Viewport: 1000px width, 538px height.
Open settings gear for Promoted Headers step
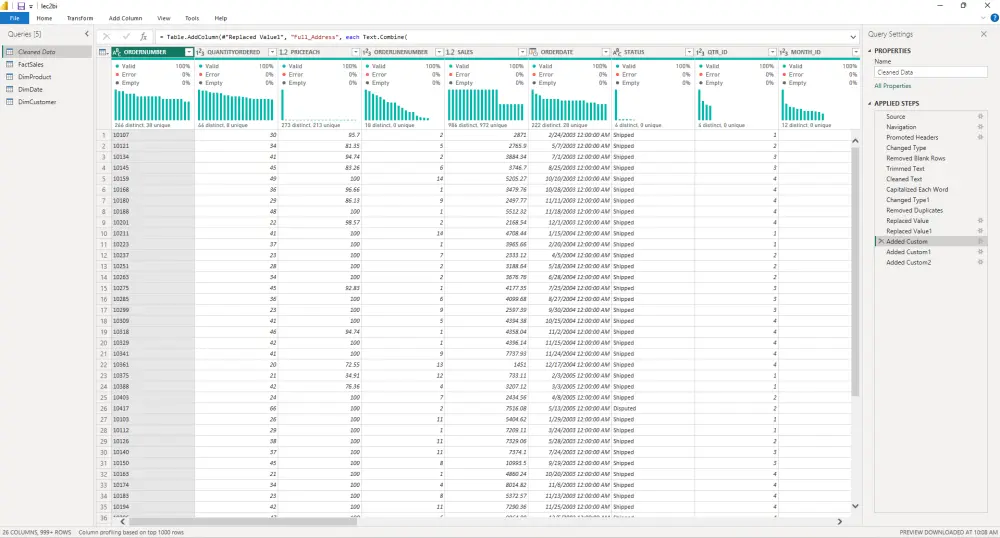(x=980, y=137)
